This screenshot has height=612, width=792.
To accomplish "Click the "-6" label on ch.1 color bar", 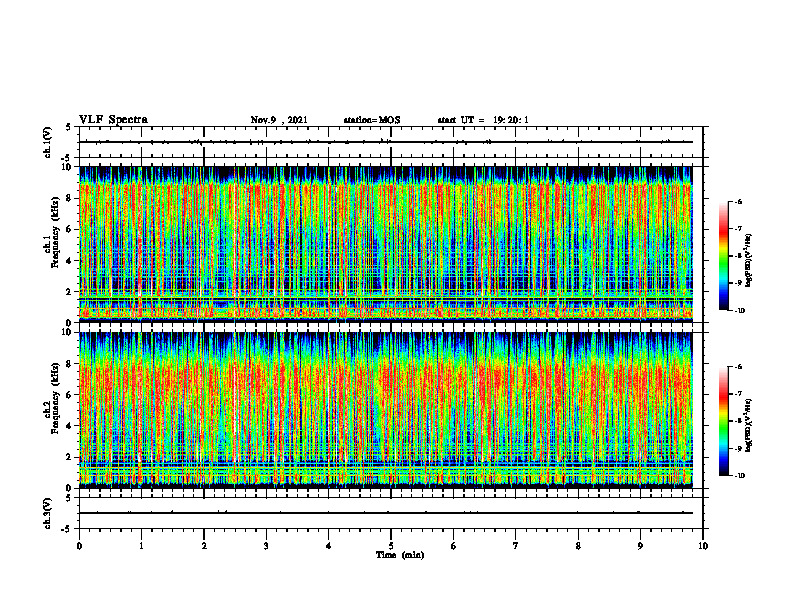I will tap(738, 201).
